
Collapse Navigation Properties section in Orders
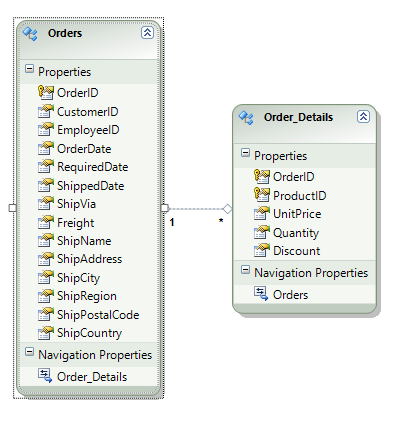29,352
